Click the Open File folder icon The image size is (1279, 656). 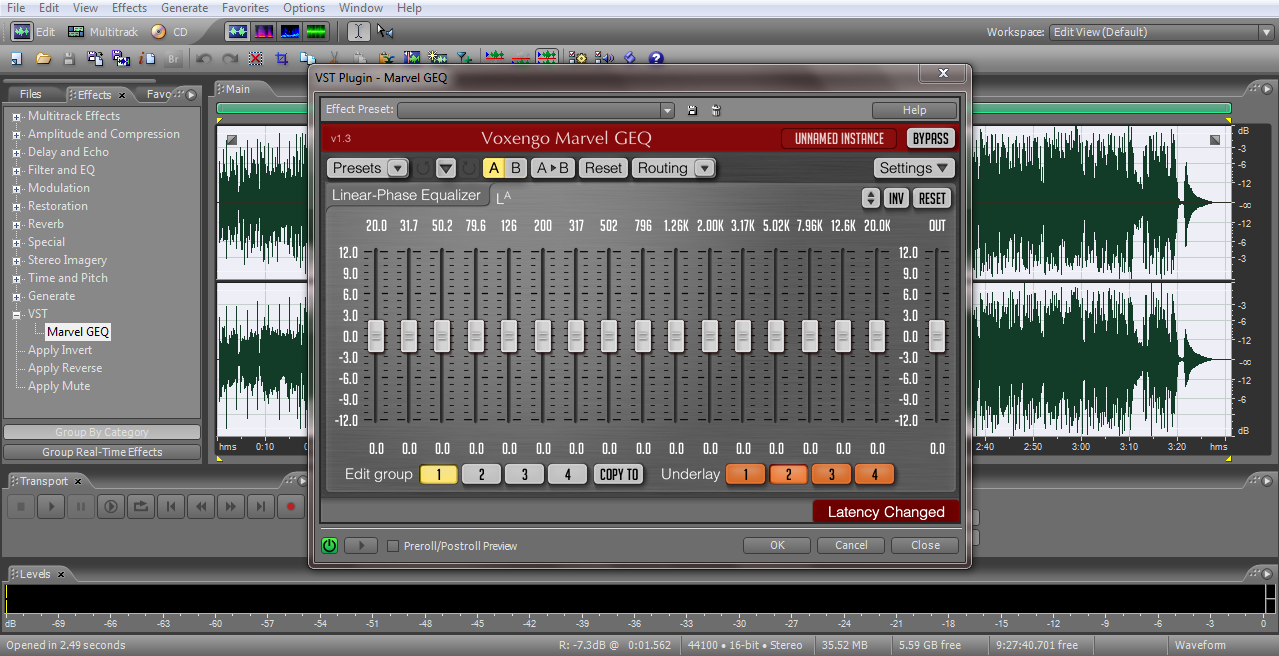tap(43, 58)
